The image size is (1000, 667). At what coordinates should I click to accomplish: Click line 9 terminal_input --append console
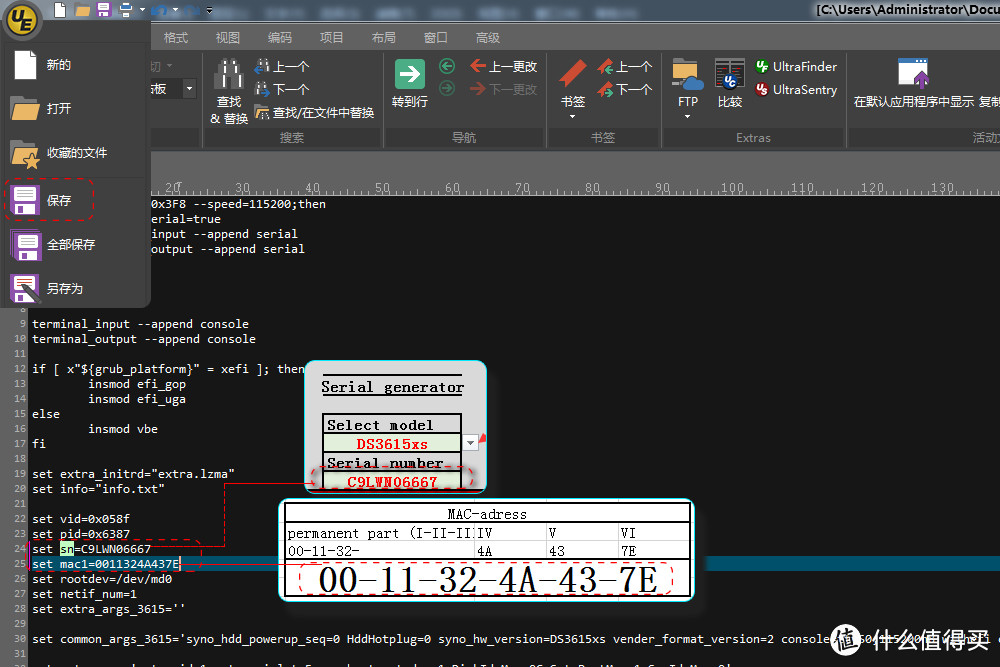click(140, 324)
